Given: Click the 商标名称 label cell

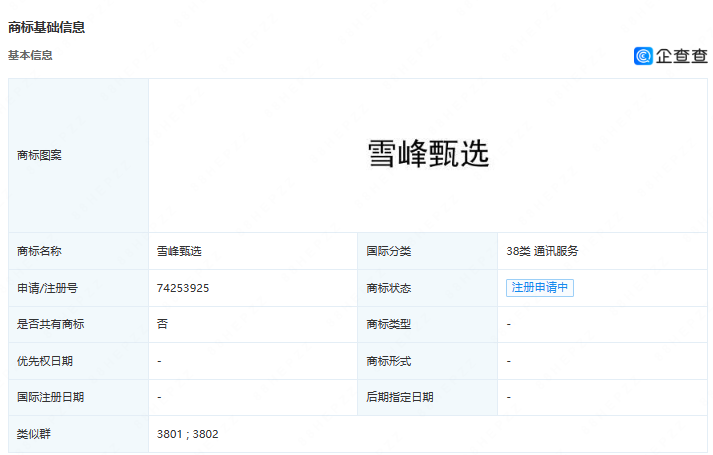Looking at the screenshot, I should point(79,251).
